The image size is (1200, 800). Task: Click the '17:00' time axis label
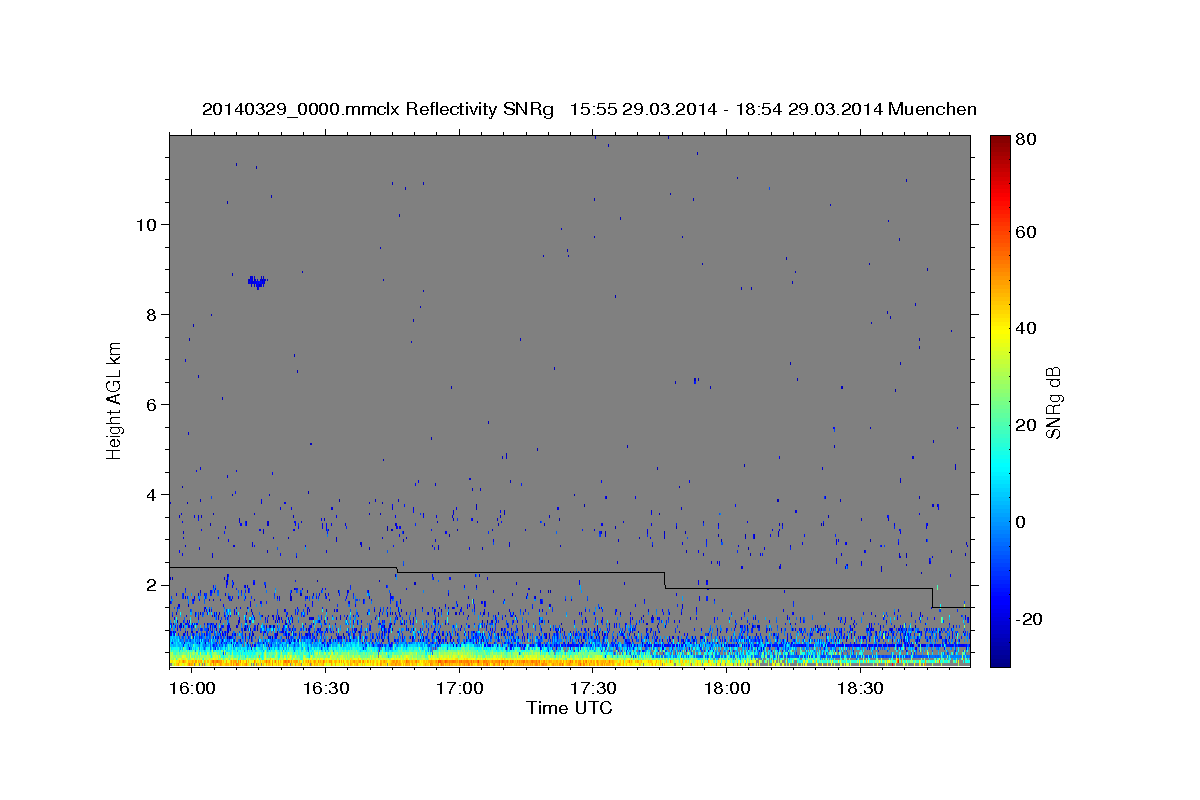[x=459, y=689]
